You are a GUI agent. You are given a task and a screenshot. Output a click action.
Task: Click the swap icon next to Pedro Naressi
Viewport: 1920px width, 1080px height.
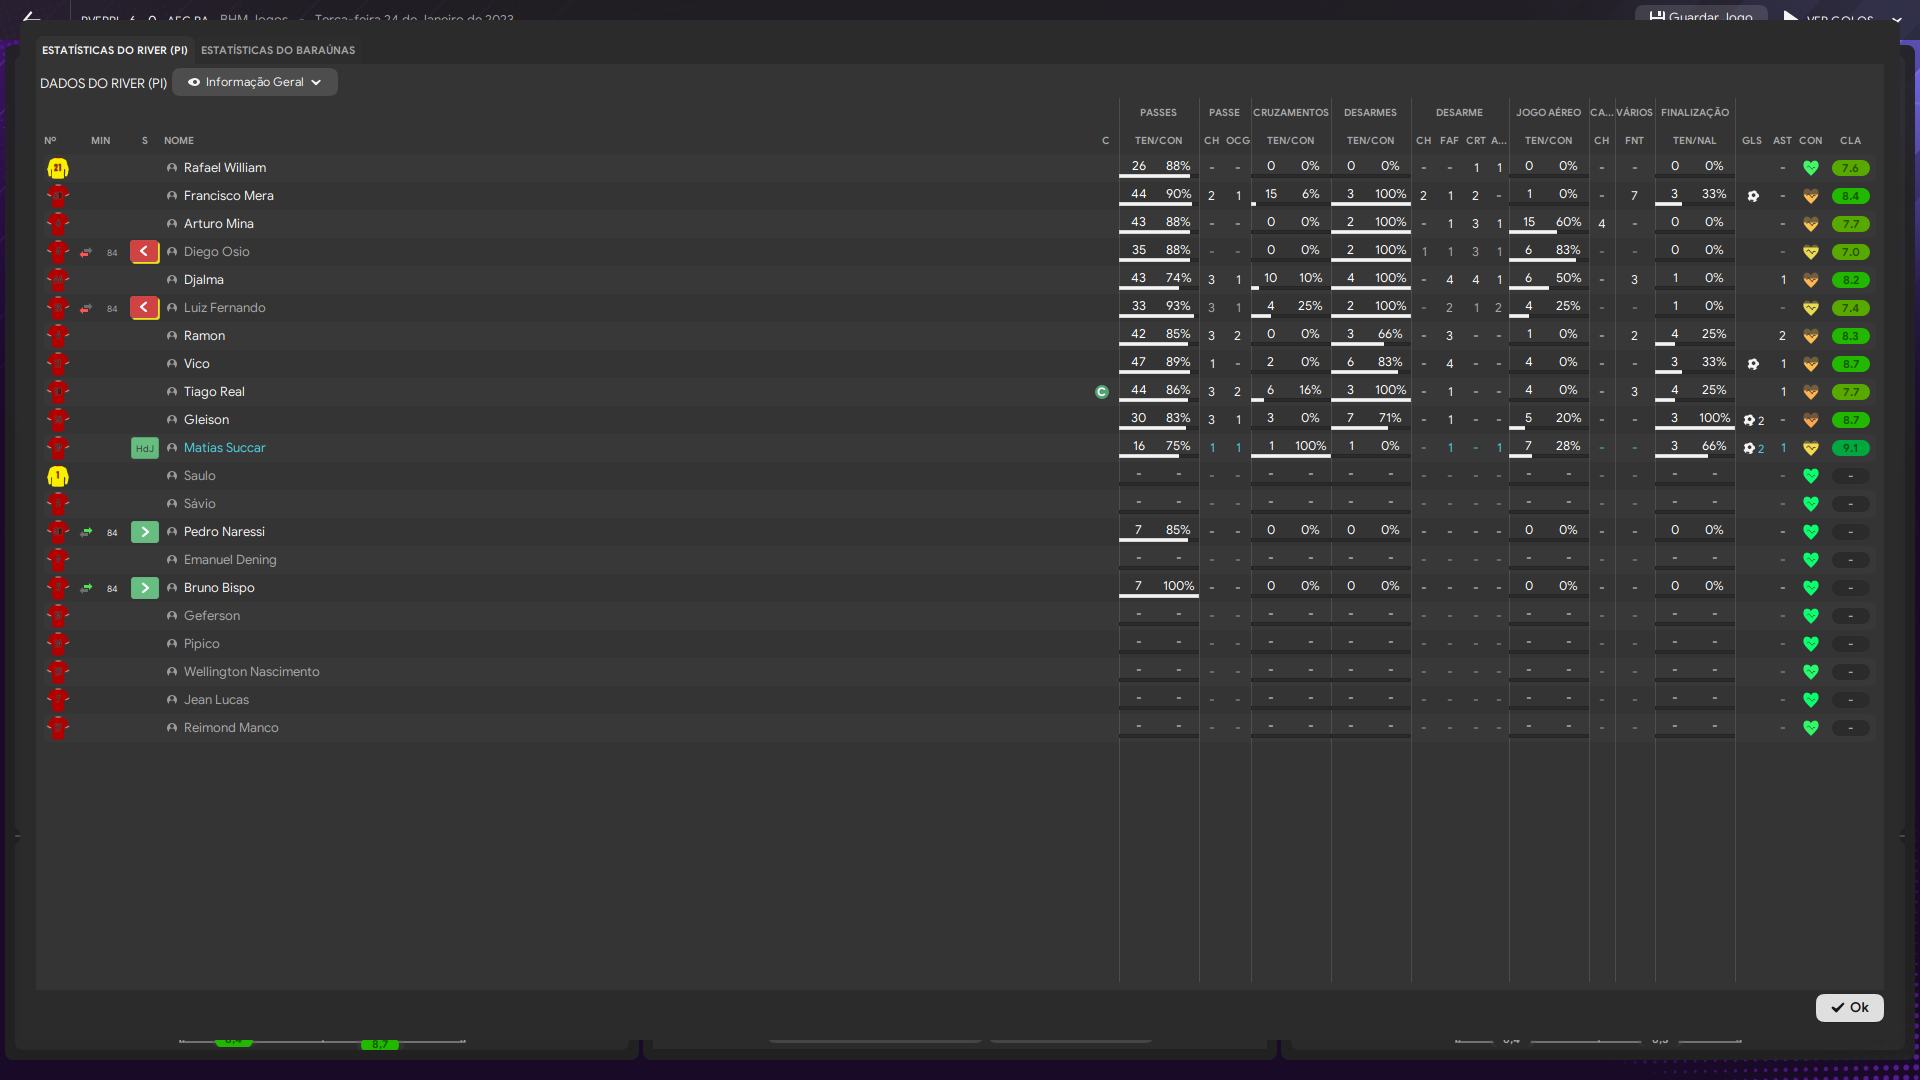click(x=86, y=532)
